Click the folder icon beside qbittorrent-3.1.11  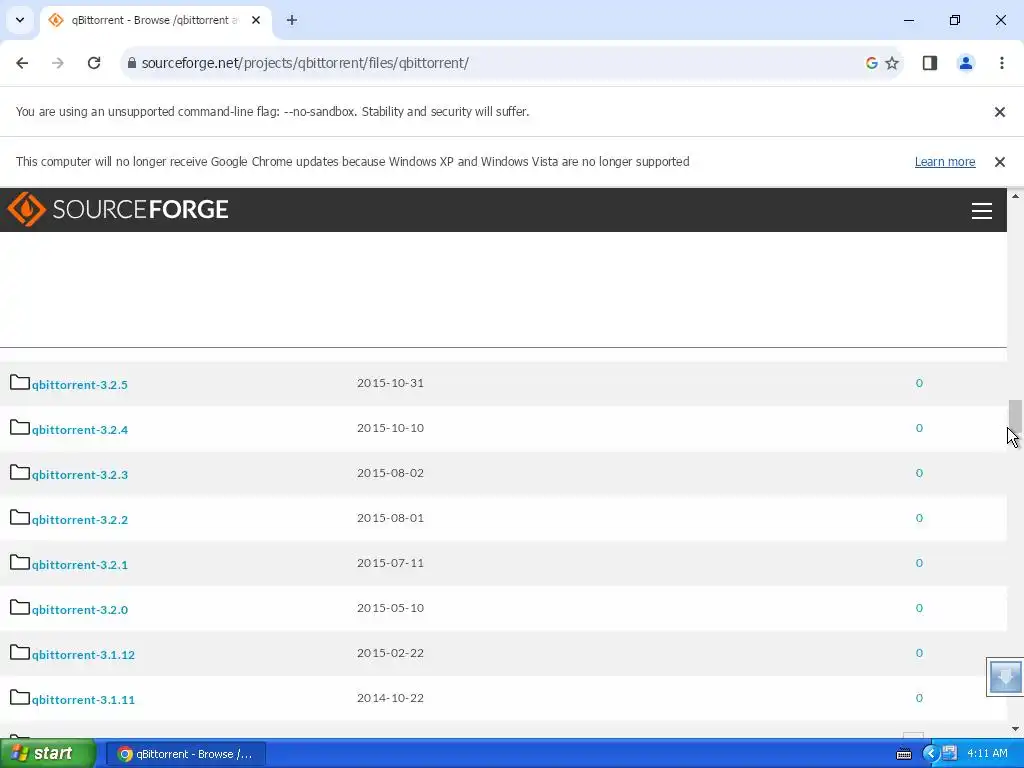pos(20,698)
